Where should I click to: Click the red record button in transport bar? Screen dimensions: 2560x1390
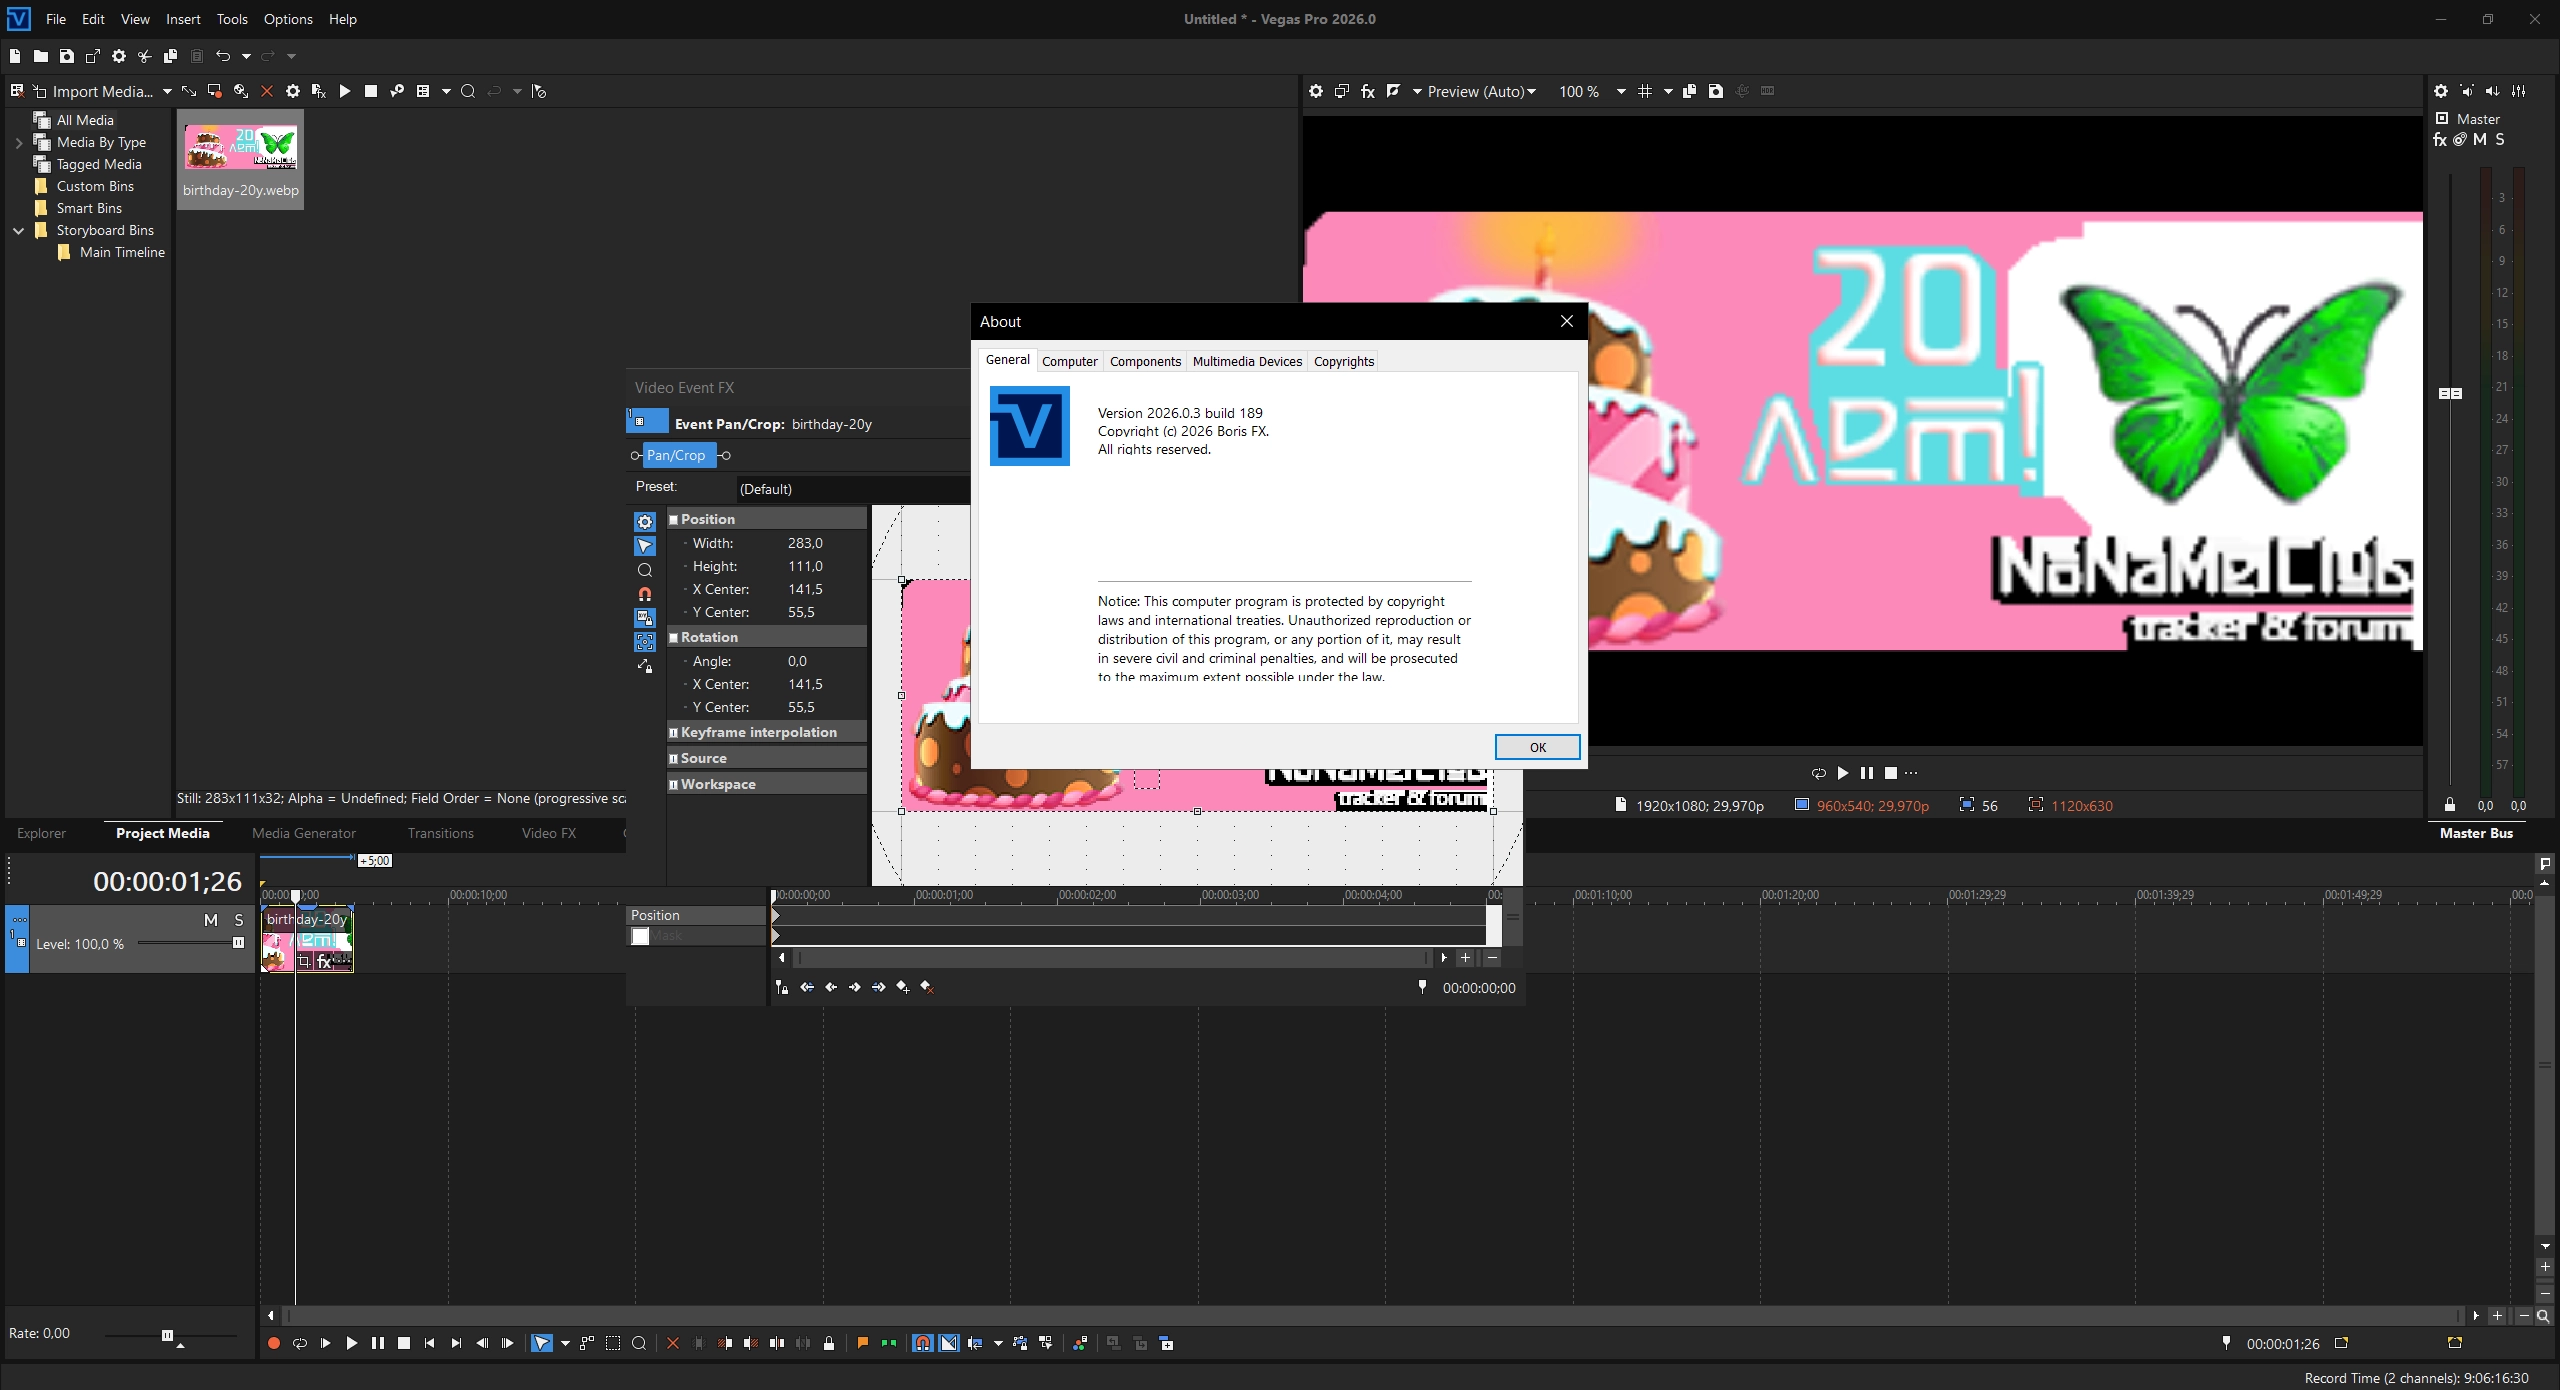[x=274, y=1343]
